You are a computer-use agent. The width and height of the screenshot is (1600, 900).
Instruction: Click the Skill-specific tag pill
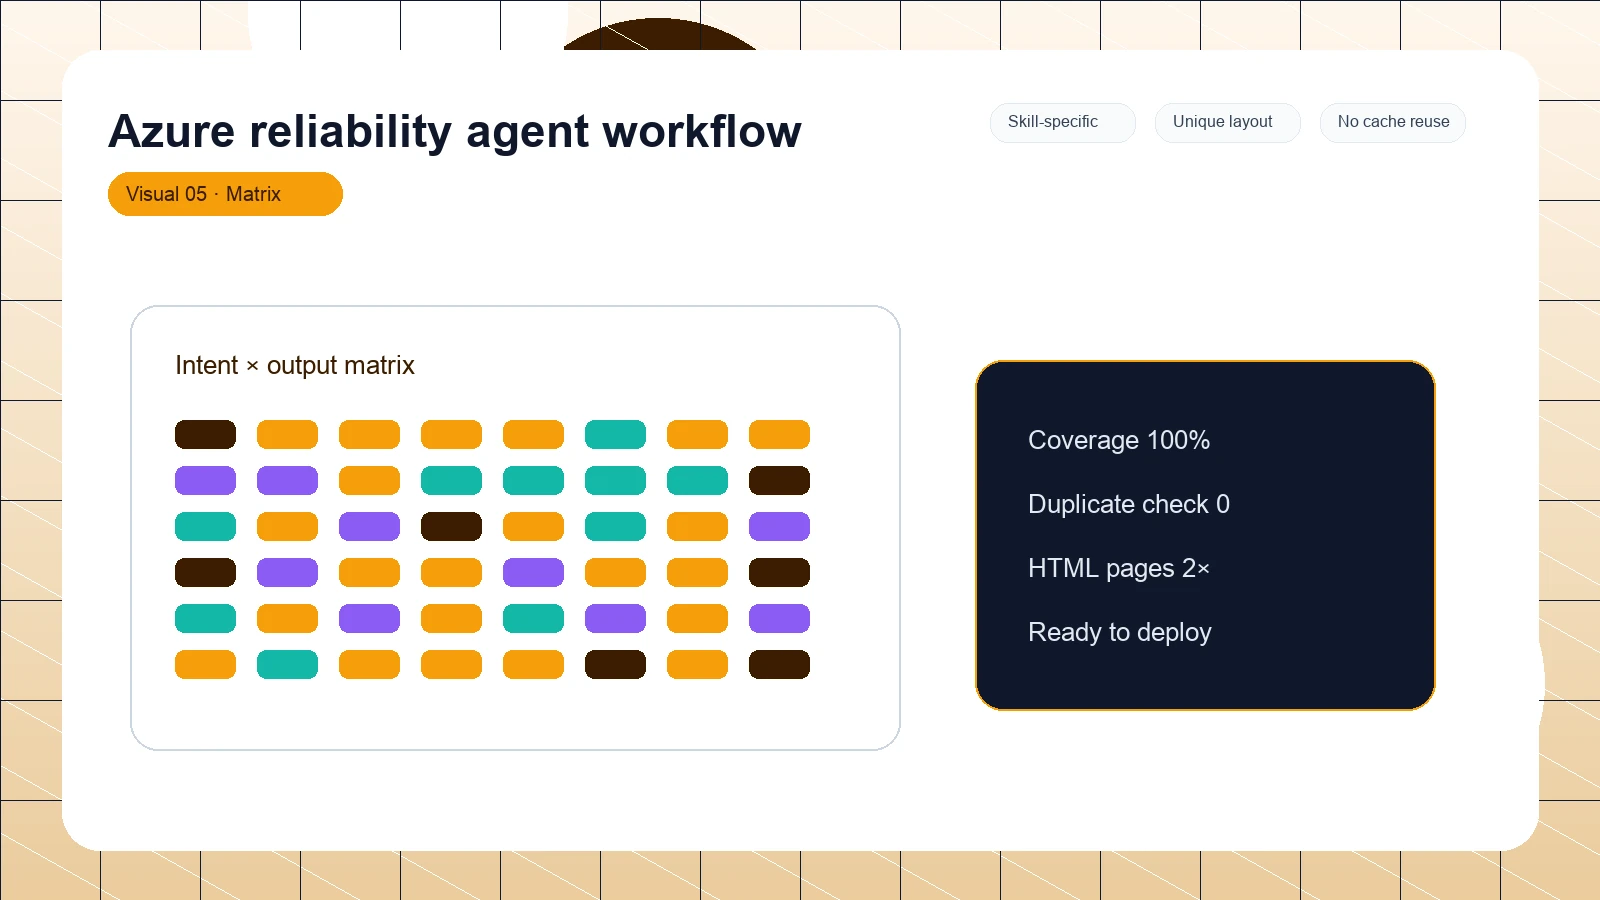1062,122
